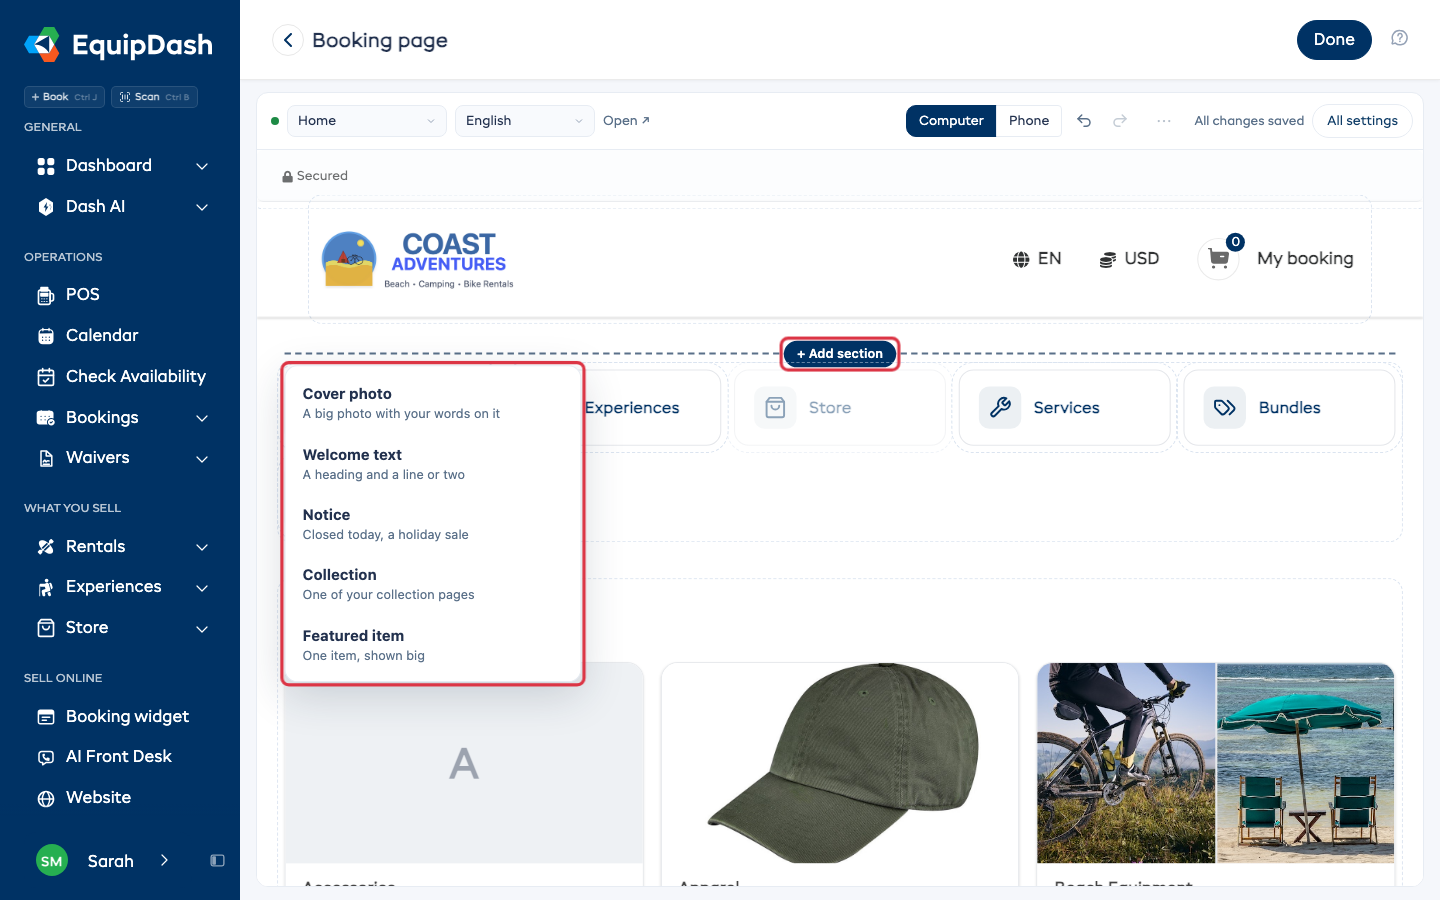Screen dimensions: 1440x900
Task: Click the USD currency coins icon
Action: click(x=1108, y=259)
